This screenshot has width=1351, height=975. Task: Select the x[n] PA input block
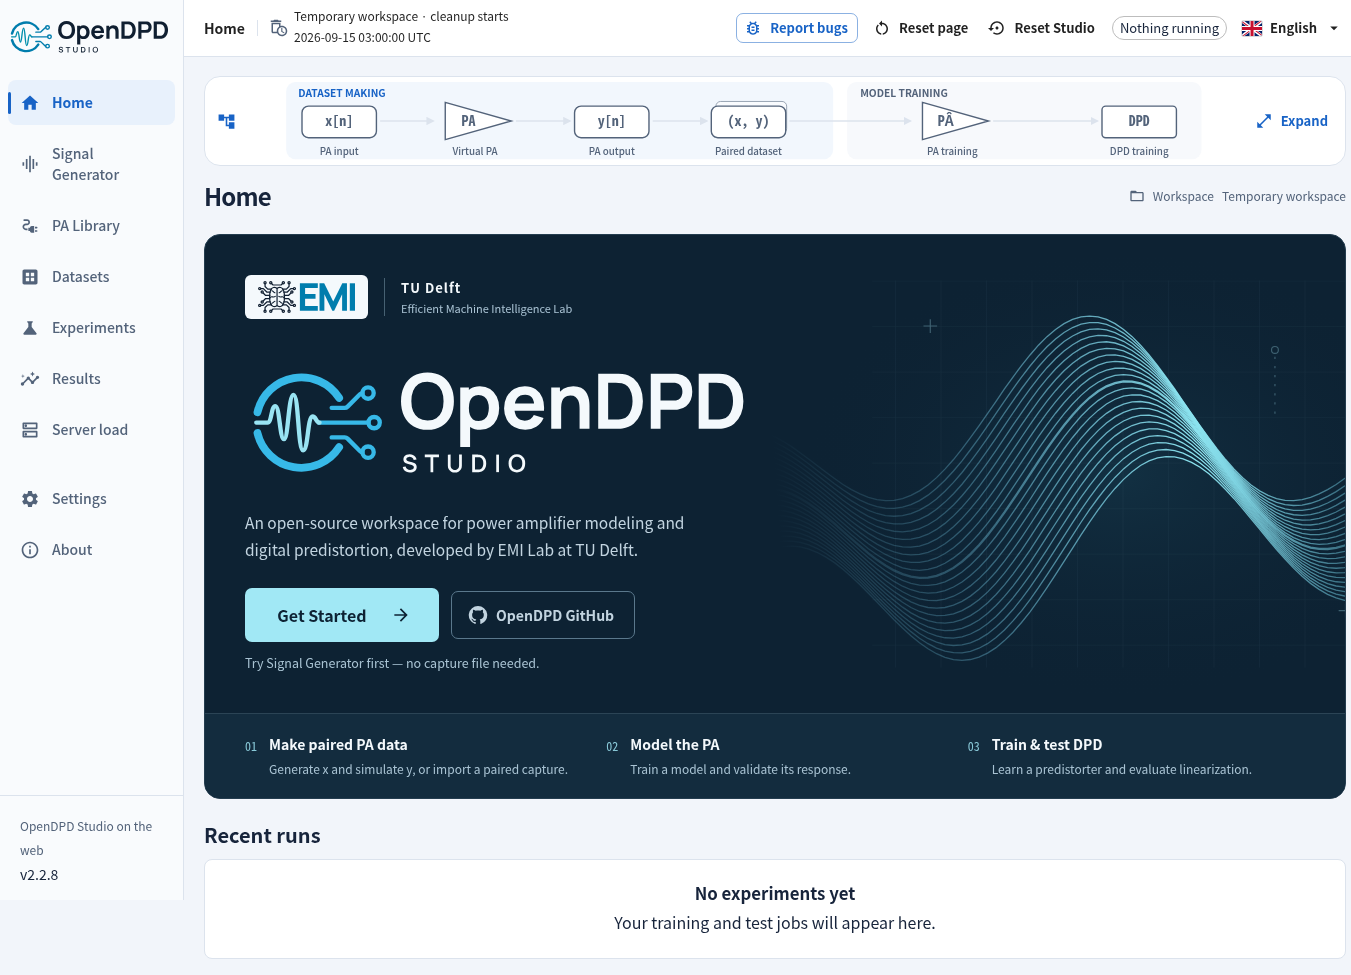[x=339, y=121]
